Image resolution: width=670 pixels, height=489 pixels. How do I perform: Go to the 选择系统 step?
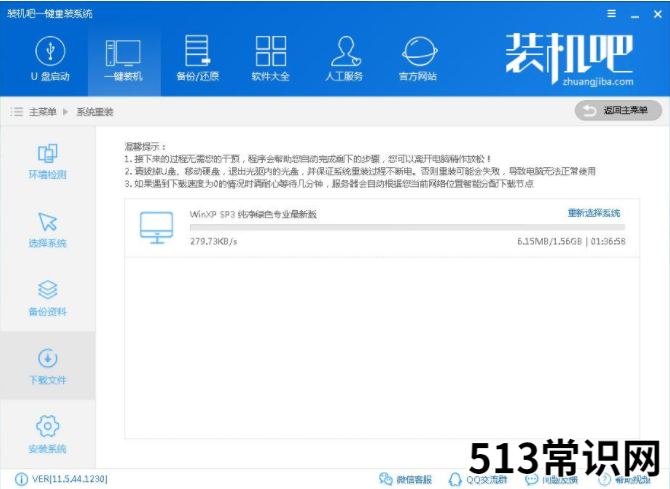pyautogui.click(x=47, y=230)
